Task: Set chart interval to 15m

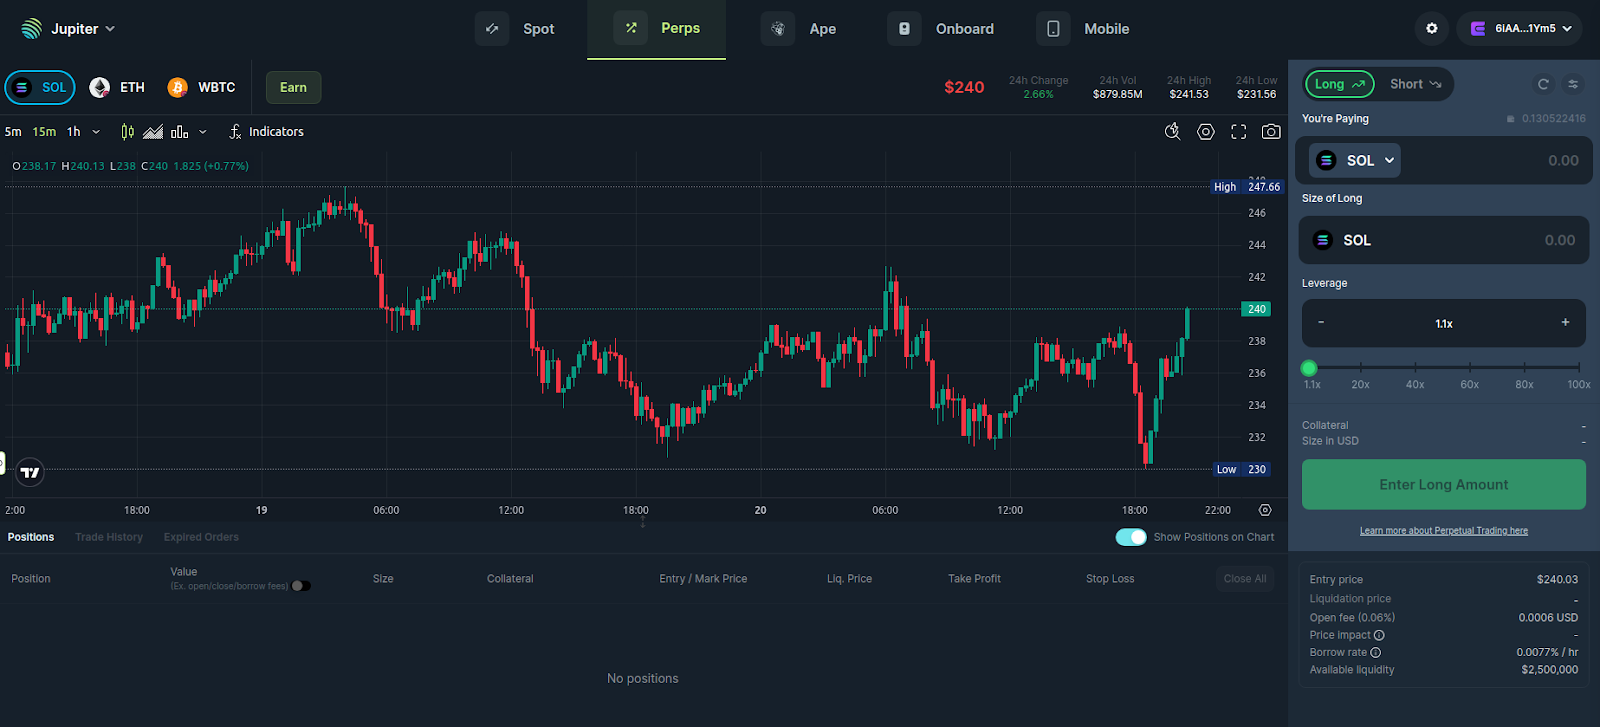Action: [x=44, y=132]
